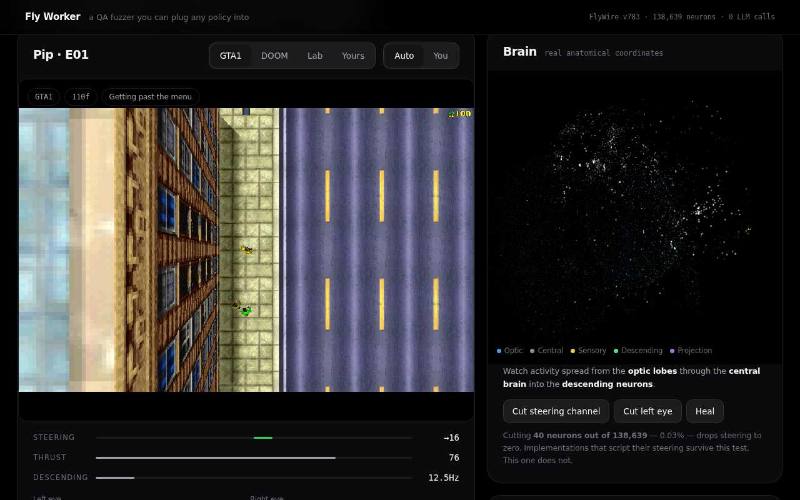800x500 pixels.
Task: Click the Optic legend dot
Action: (499, 351)
